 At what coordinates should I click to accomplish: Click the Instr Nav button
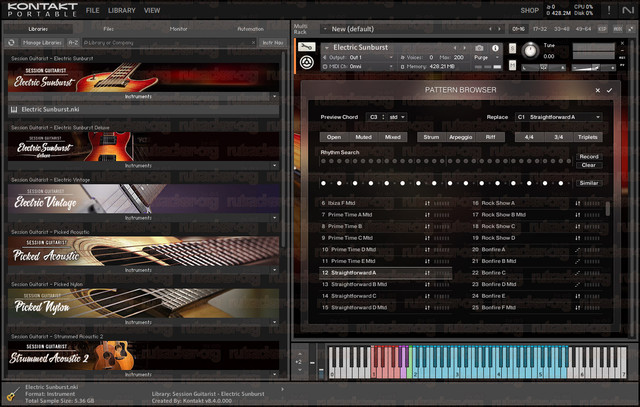pos(273,42)
